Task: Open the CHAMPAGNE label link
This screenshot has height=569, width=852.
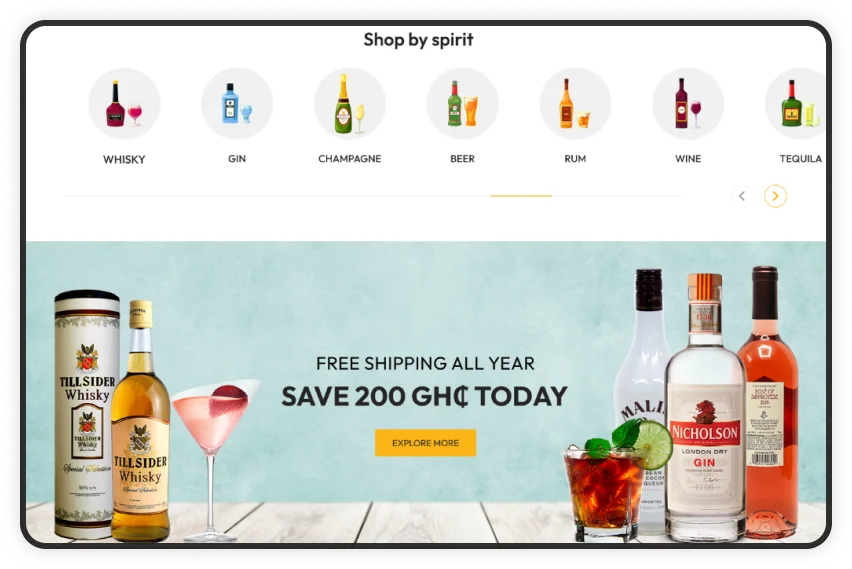Action: point(350,159)
